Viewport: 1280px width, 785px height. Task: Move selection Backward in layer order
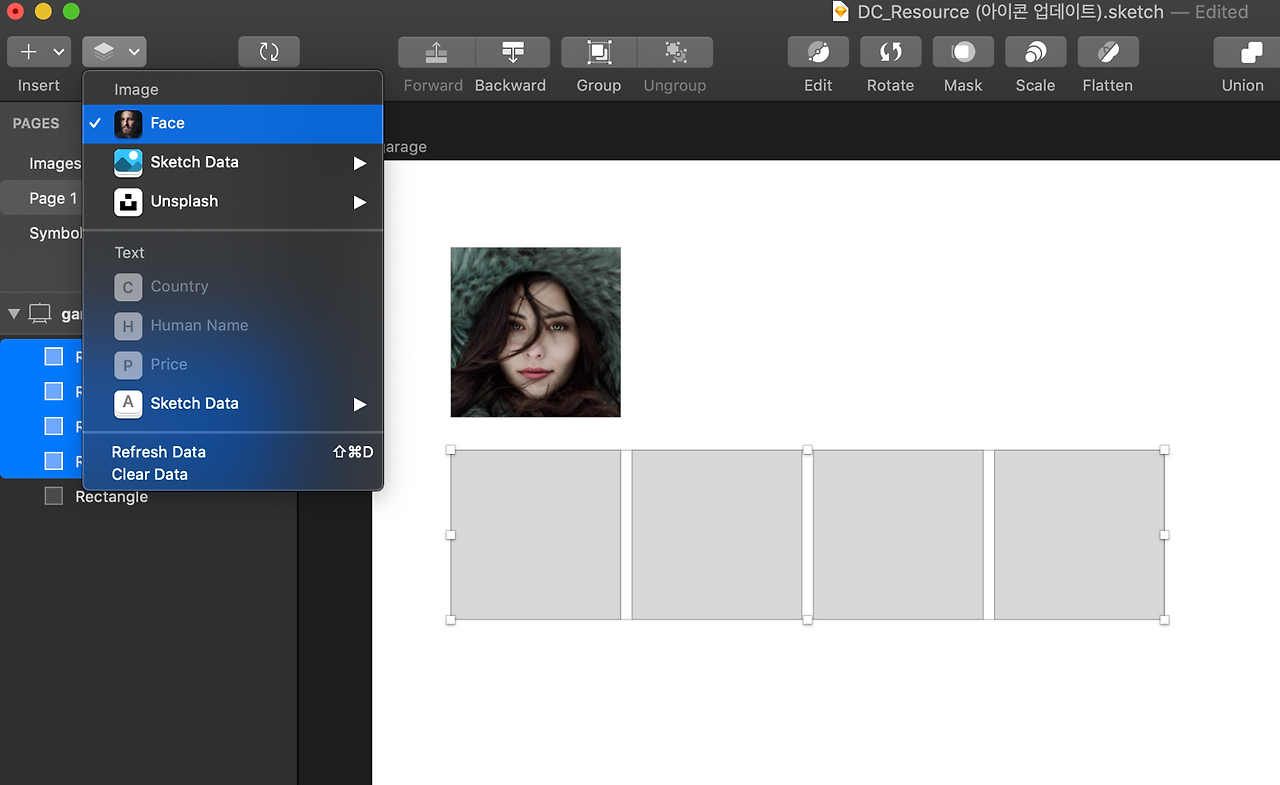pos(512,52)
